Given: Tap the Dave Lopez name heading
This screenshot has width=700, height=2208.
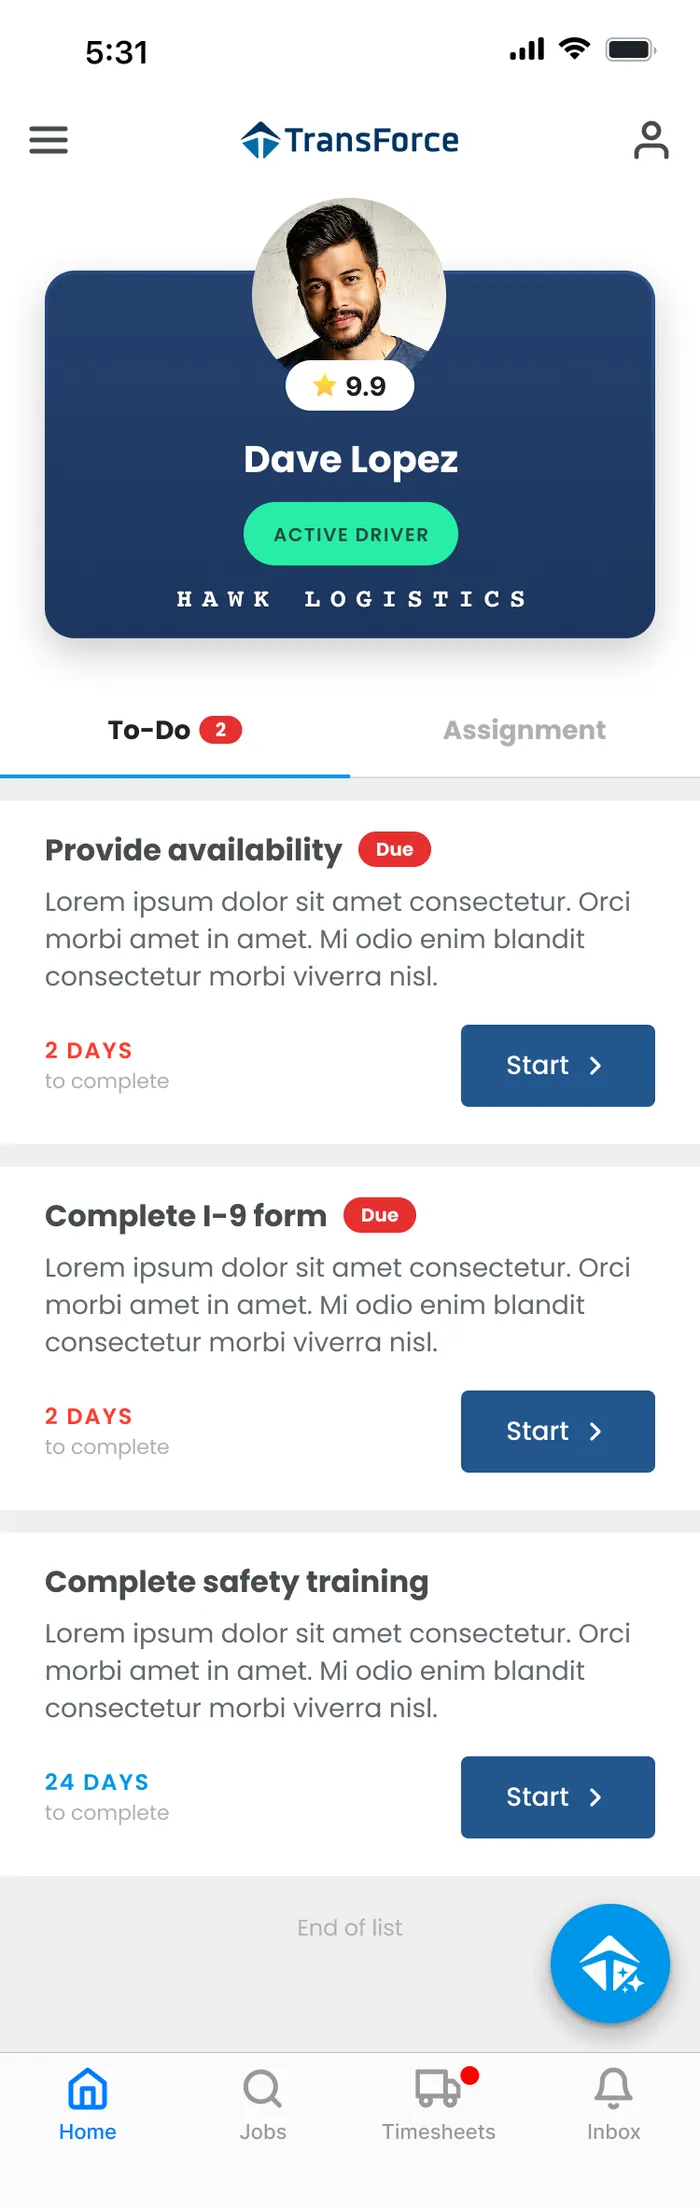Looking at the screenshot, I should (x=351, y=460).
